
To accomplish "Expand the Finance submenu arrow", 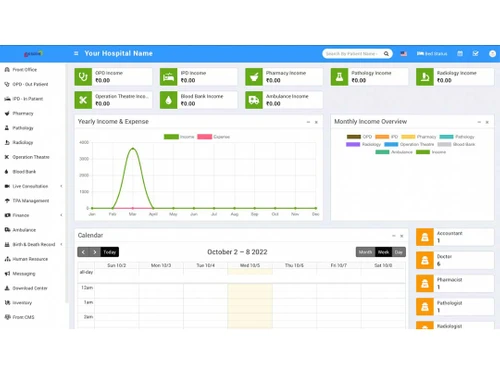I will 61,215.
